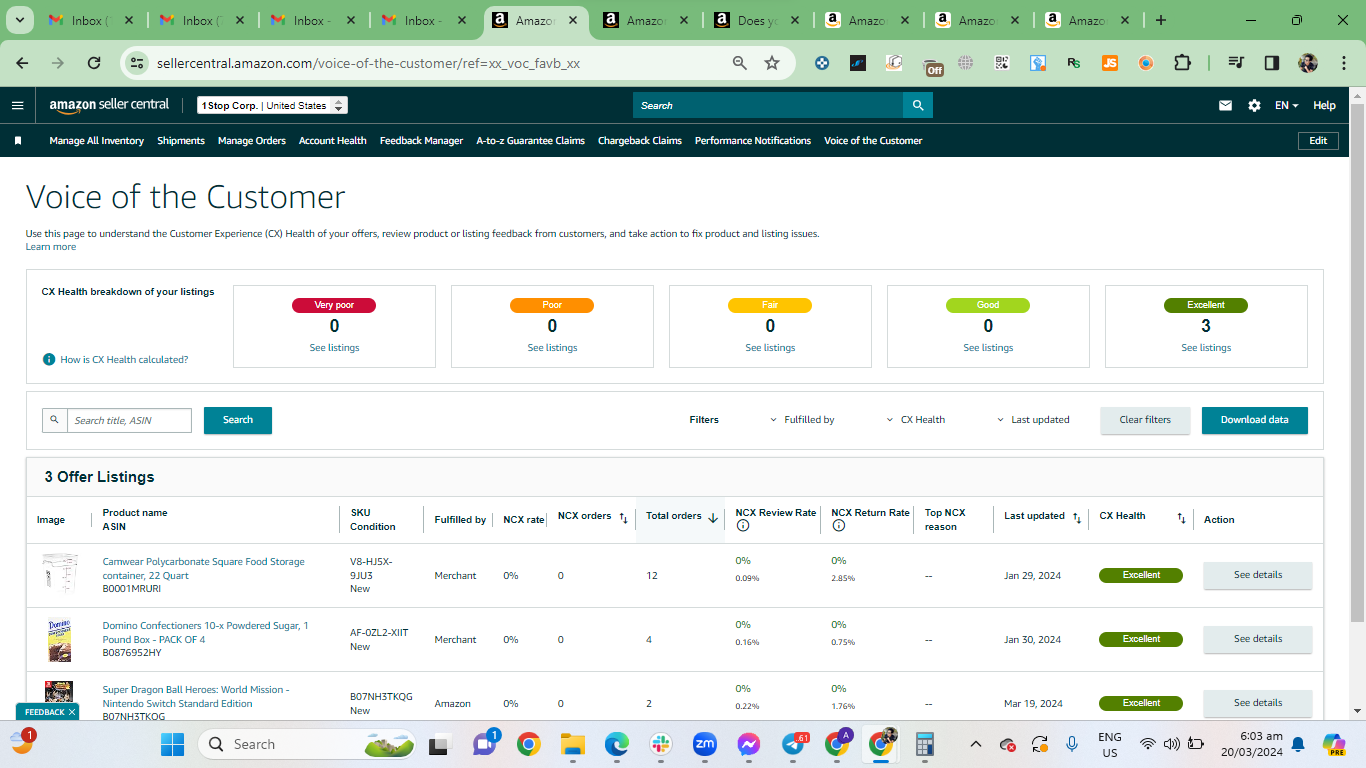See listings under Excellent category
The width and height of the screenshot is (1366, 768).
pos(1207,348)
